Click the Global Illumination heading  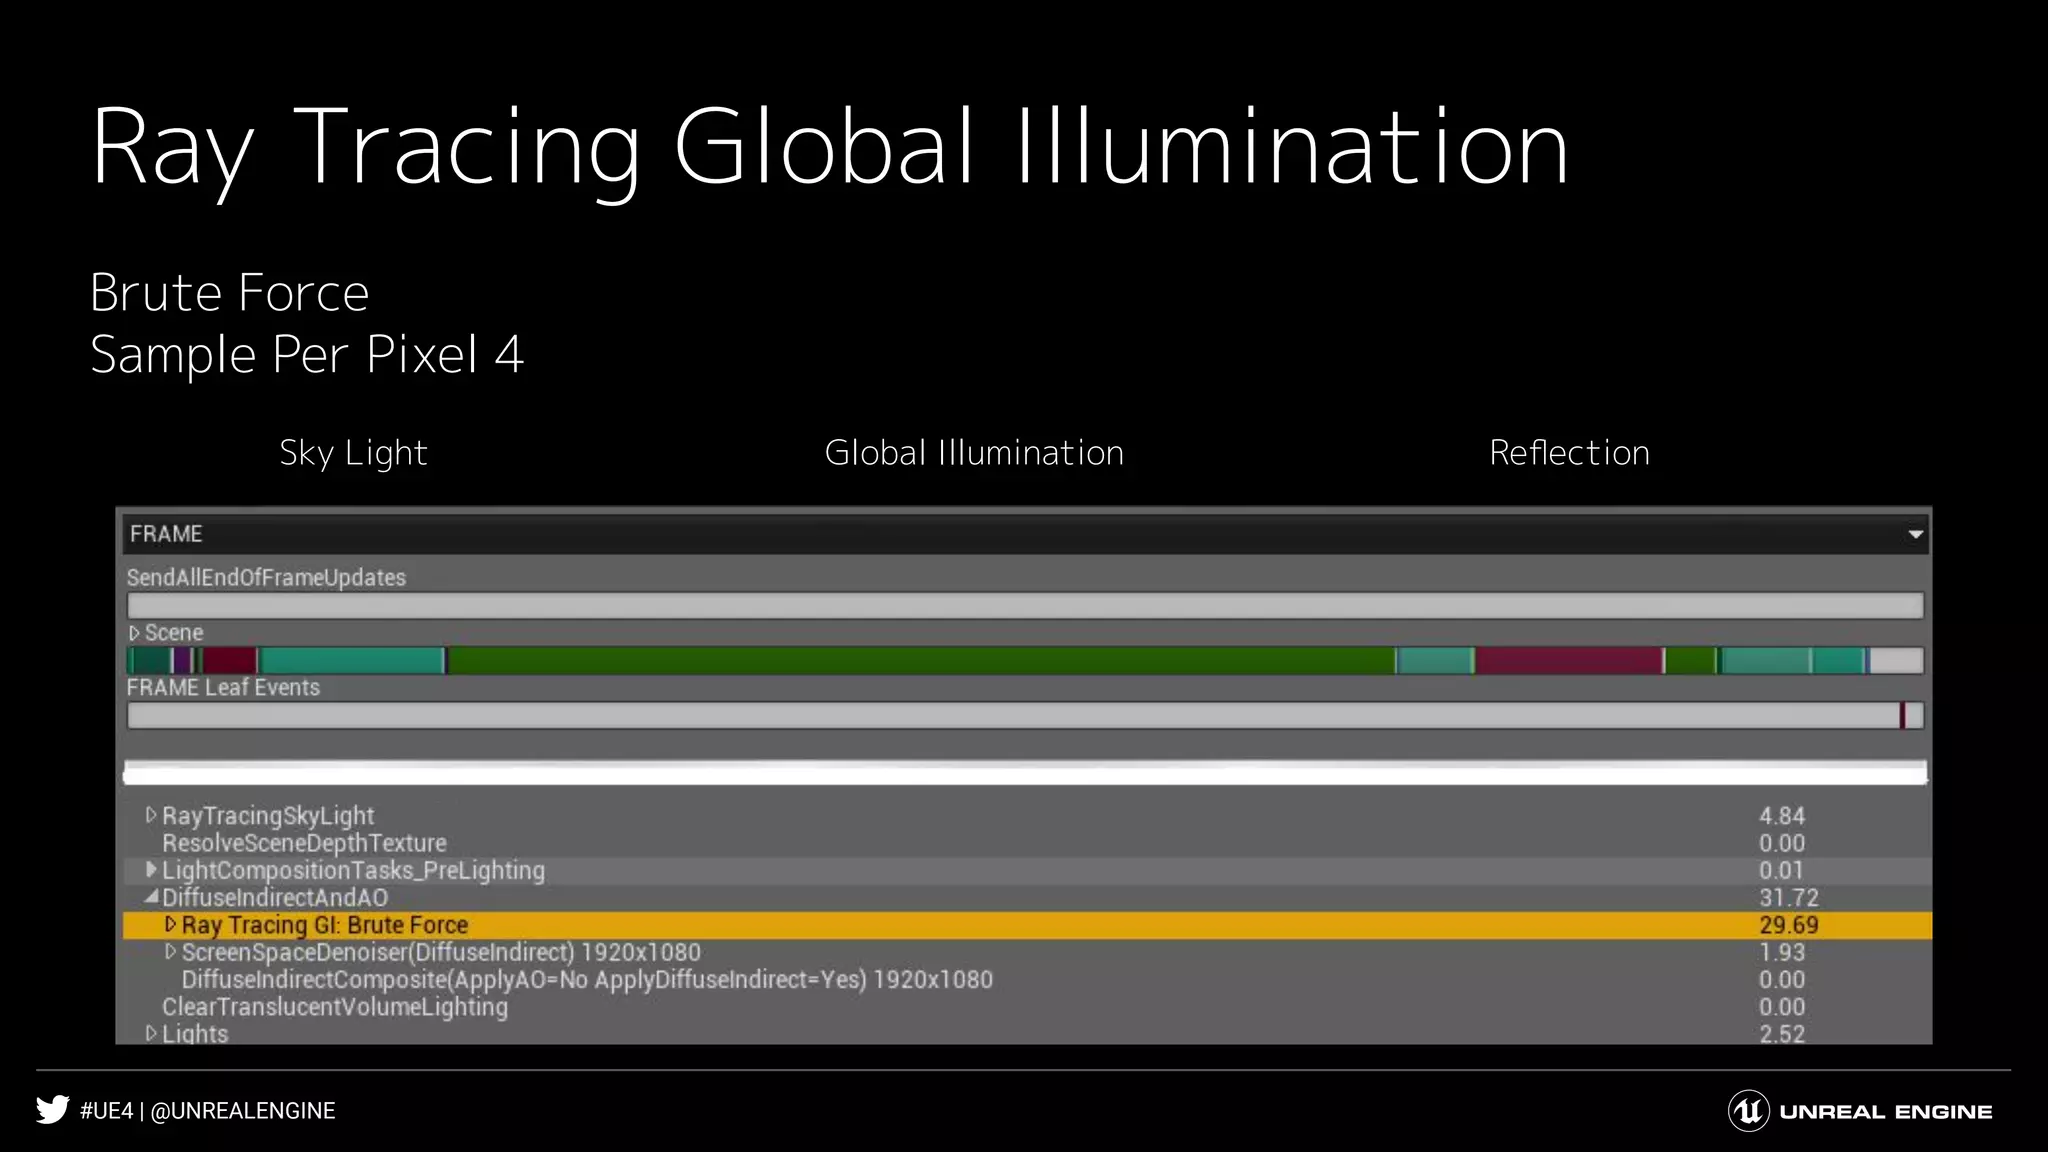[x=974, y=453]
